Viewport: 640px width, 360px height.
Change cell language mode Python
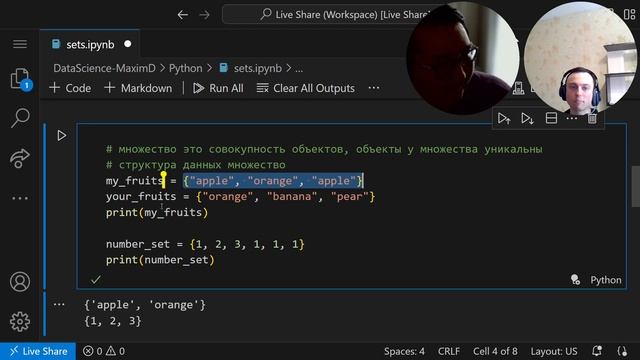pyautogui.click(x=606, y=280)
